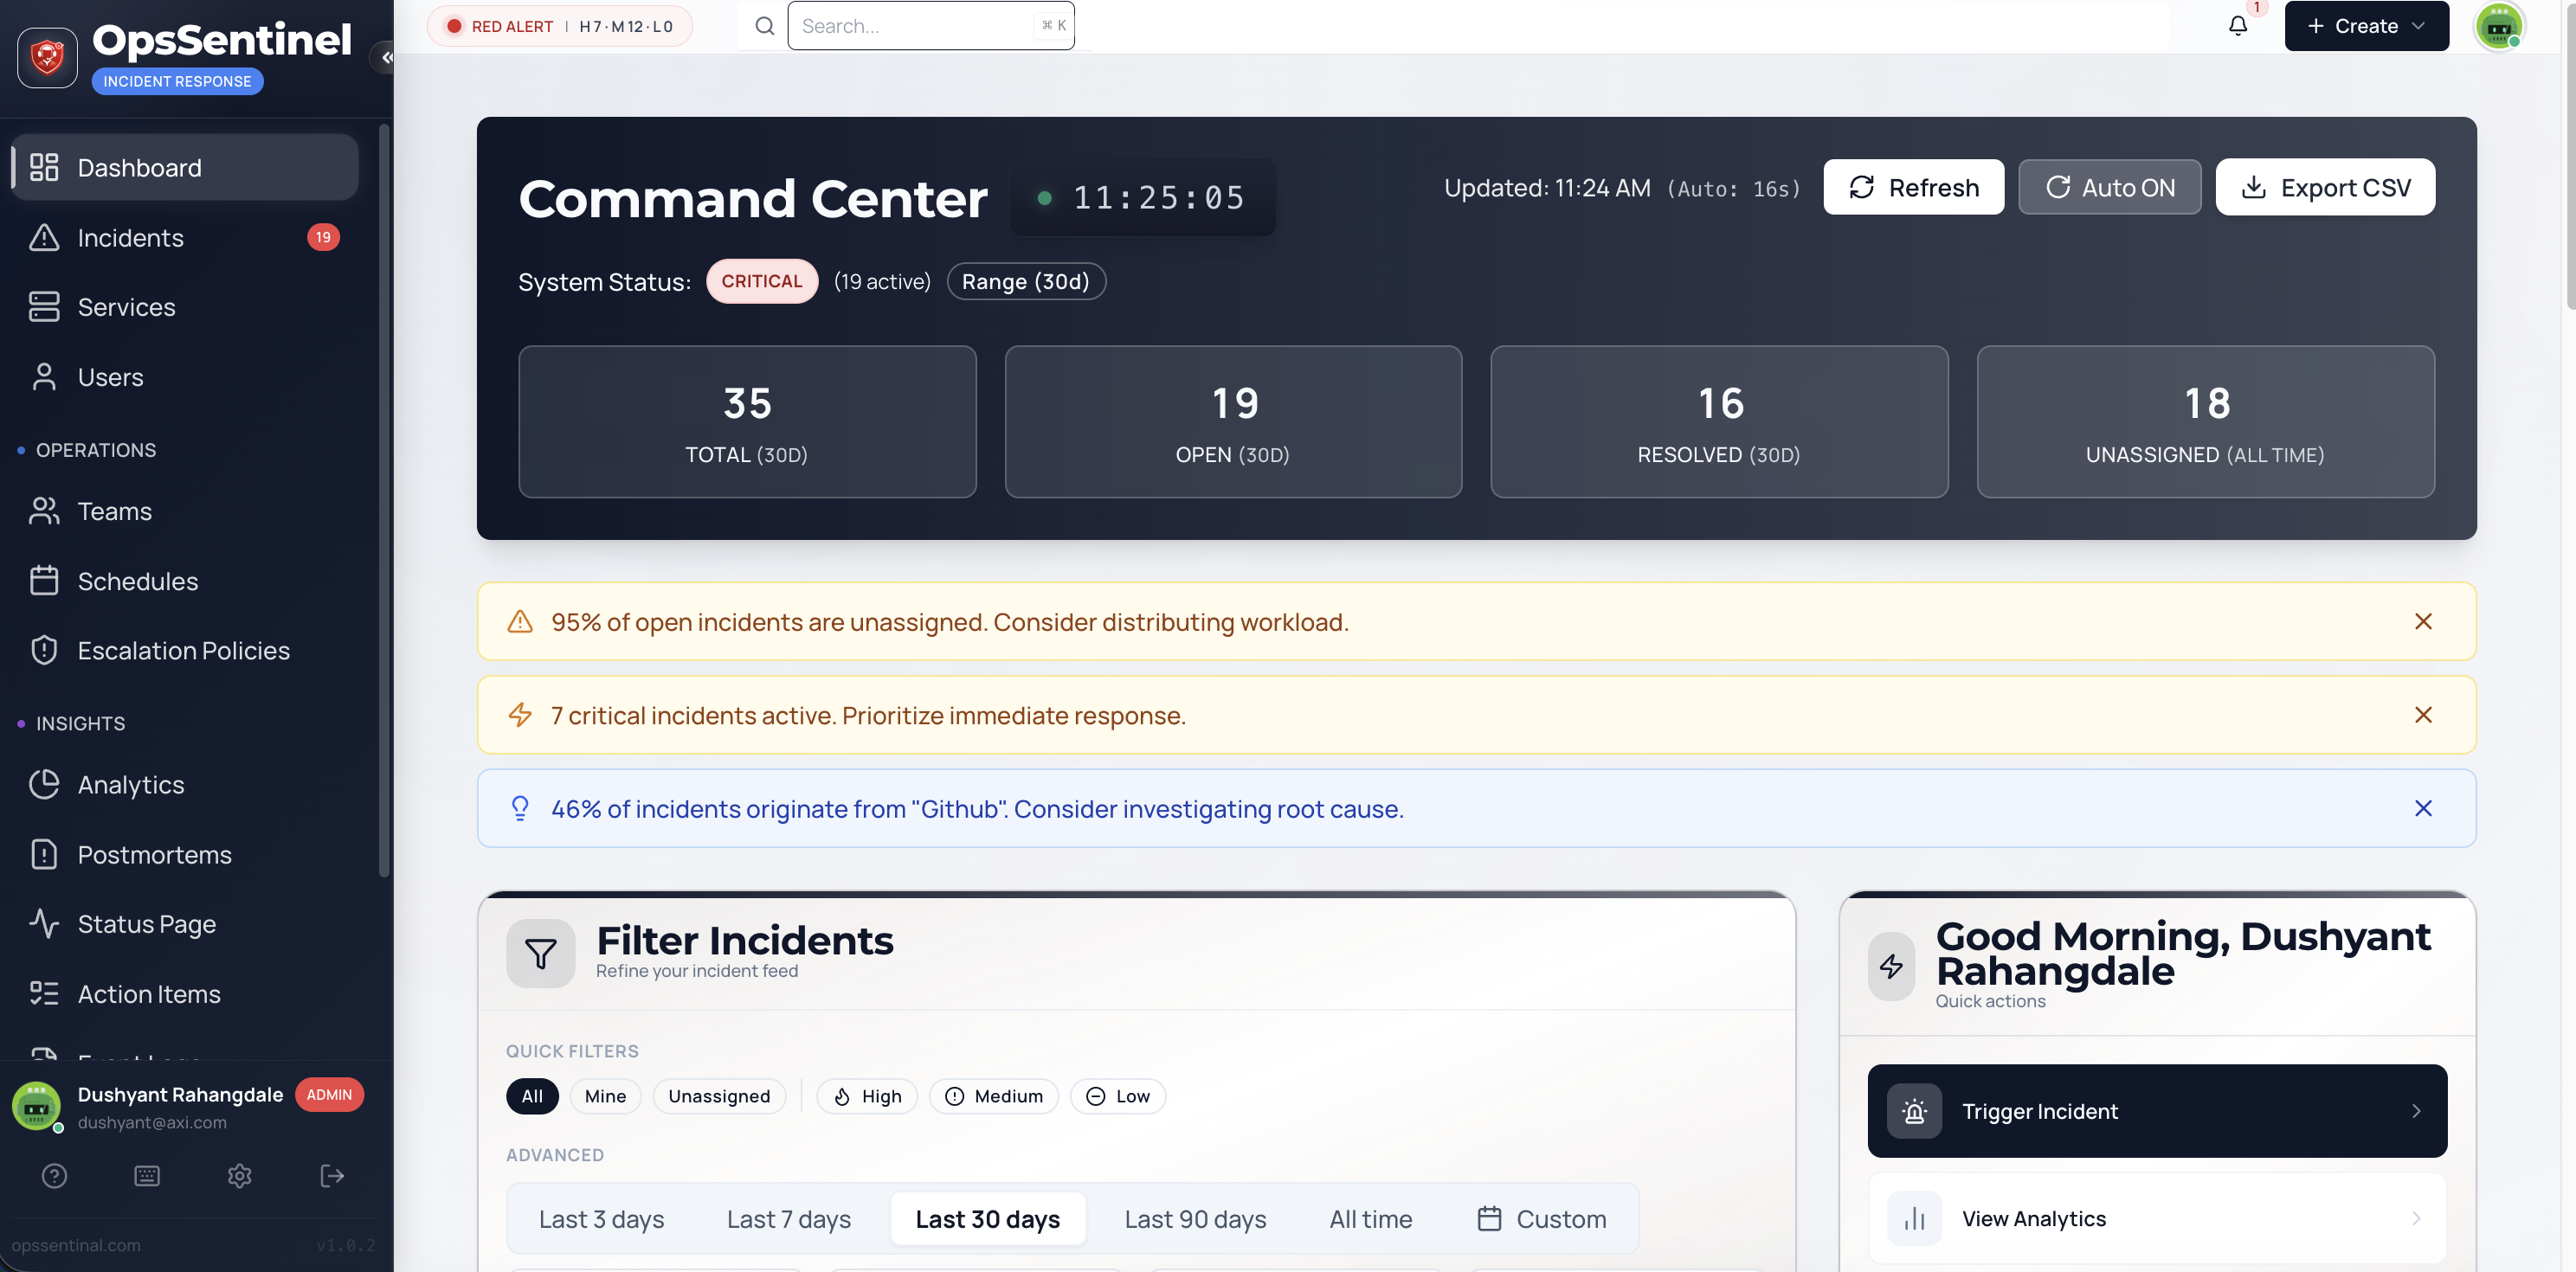Click the logout icon in sidebar footer
Viewport: 2576px width, 1272px height.
click(332, 1176)
